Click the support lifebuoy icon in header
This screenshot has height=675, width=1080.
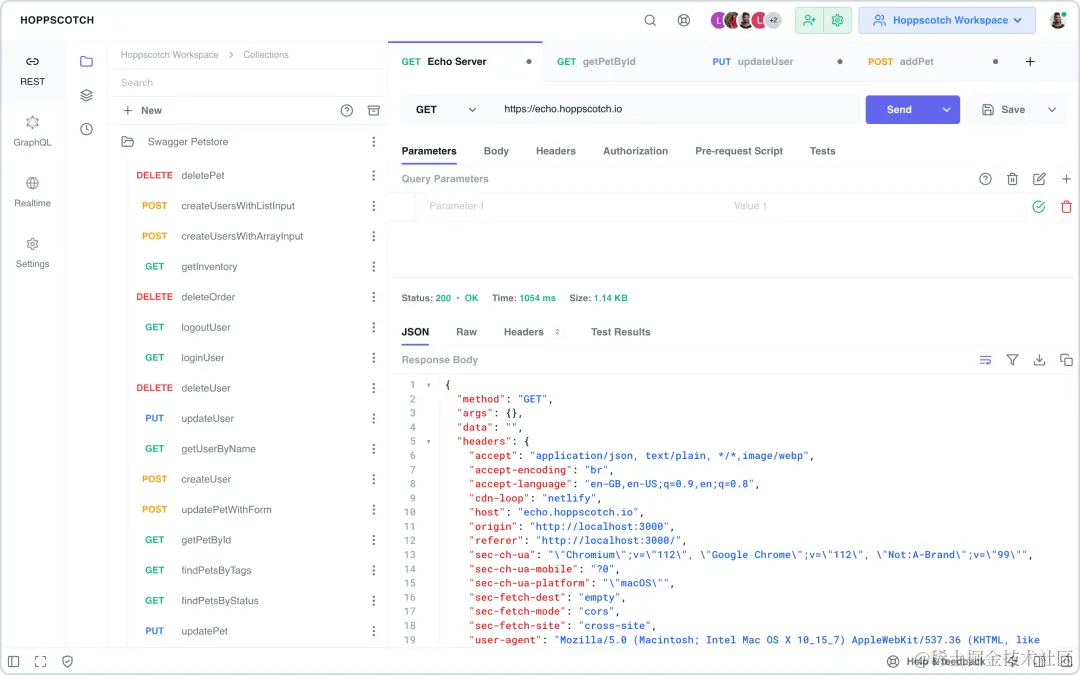(683, 20)
